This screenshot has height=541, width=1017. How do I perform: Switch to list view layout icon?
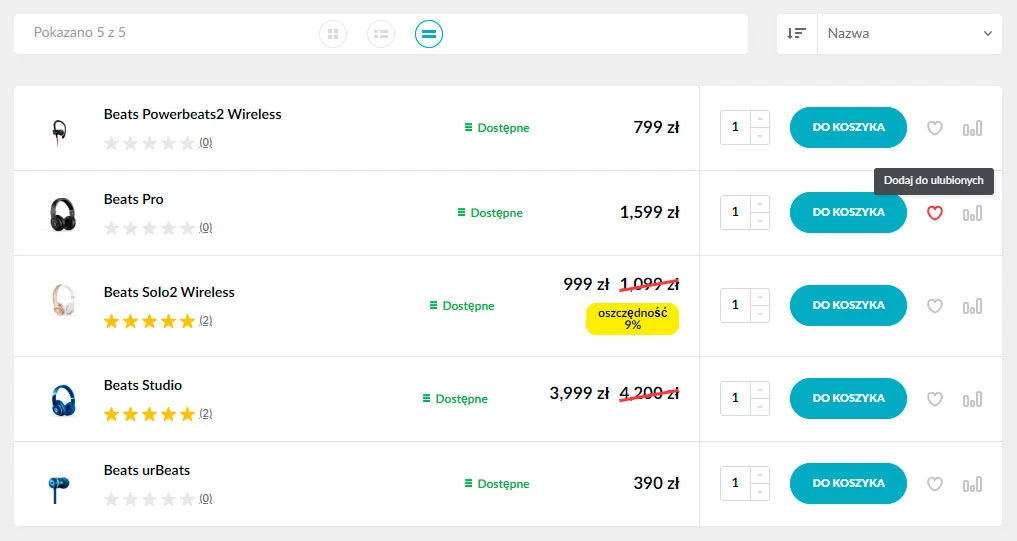(381, 34)
